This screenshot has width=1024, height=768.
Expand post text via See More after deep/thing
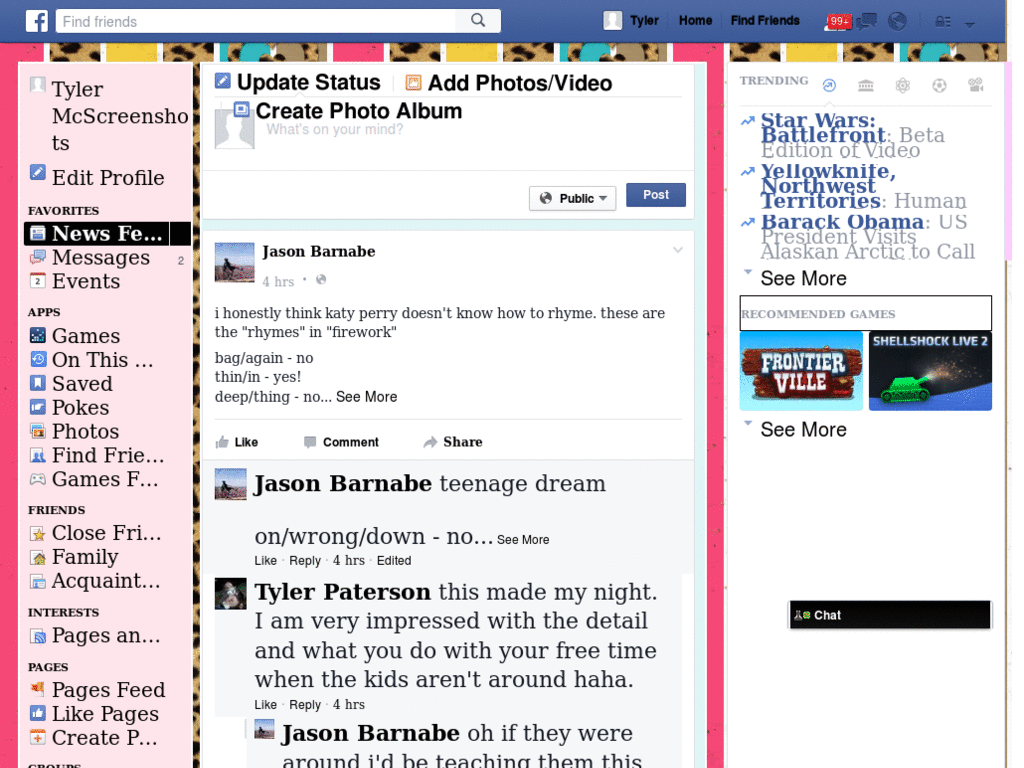(x=366, y=397)
